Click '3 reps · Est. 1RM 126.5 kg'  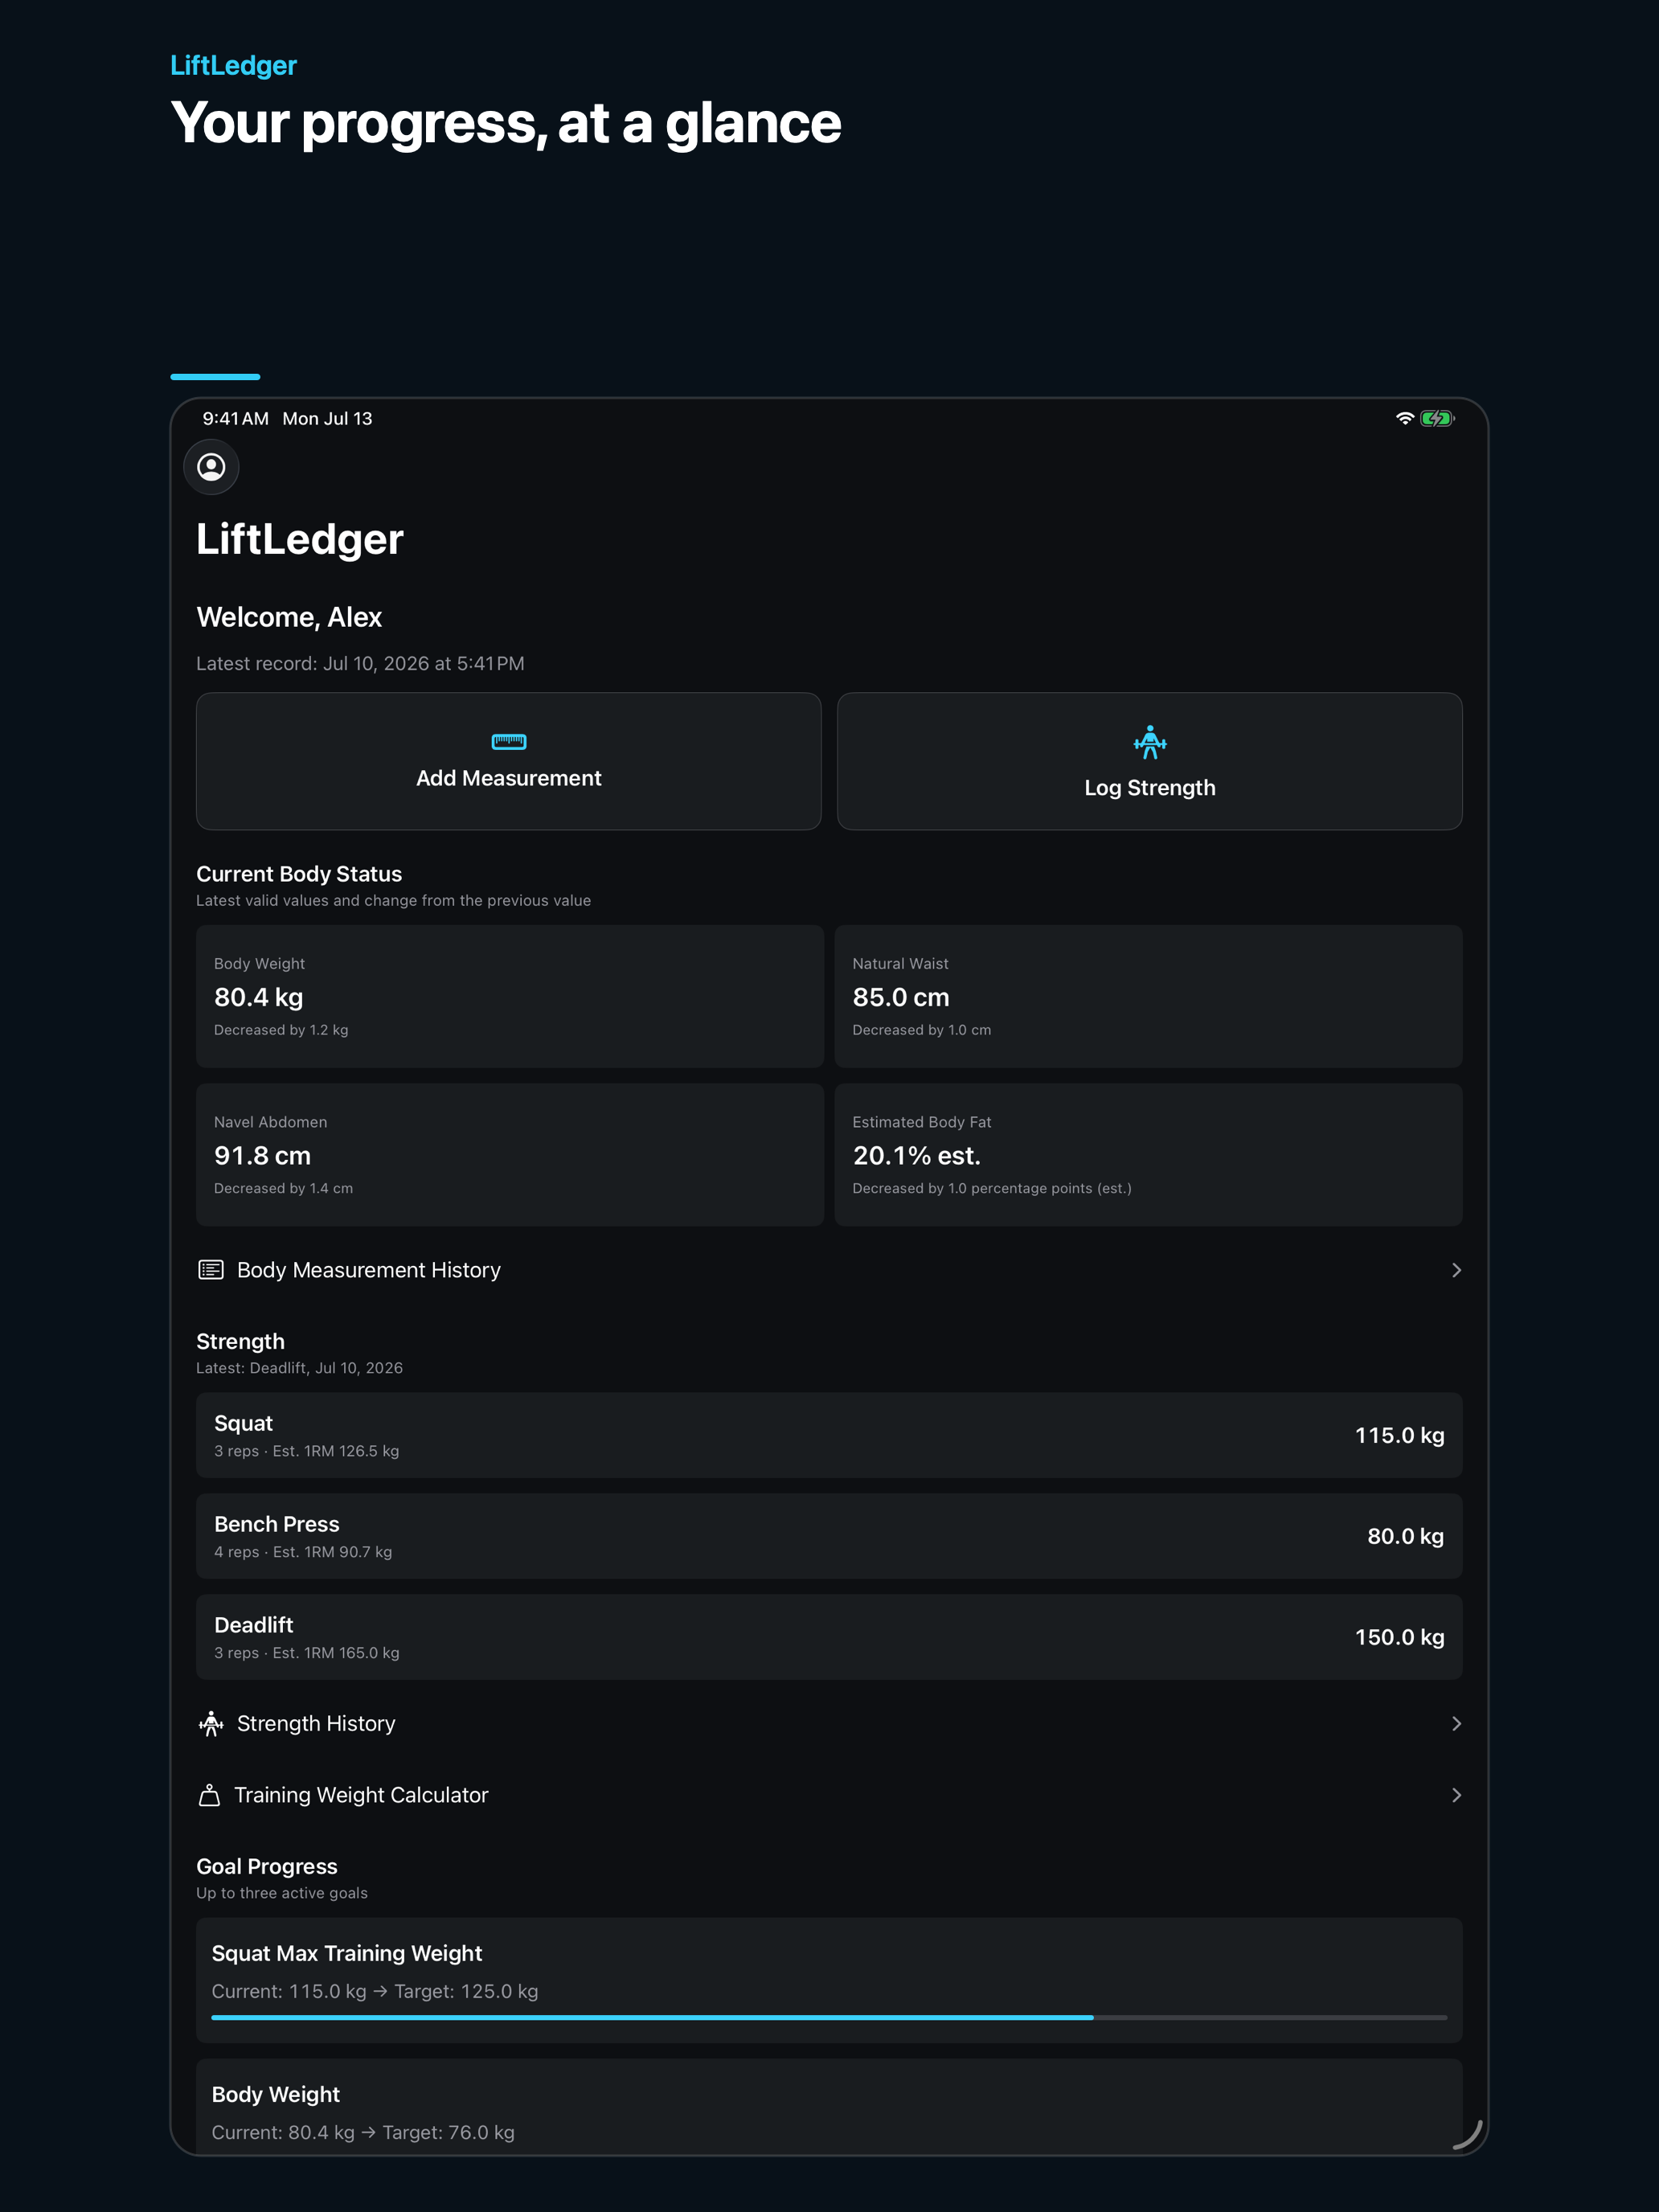[x=306, y=1451]
